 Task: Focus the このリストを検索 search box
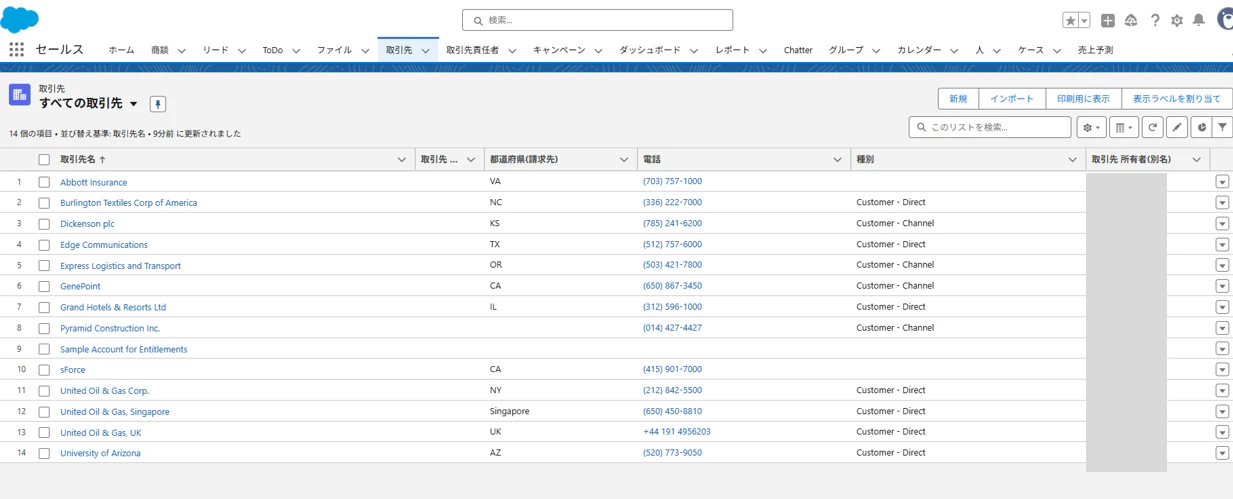coord(990,127)
